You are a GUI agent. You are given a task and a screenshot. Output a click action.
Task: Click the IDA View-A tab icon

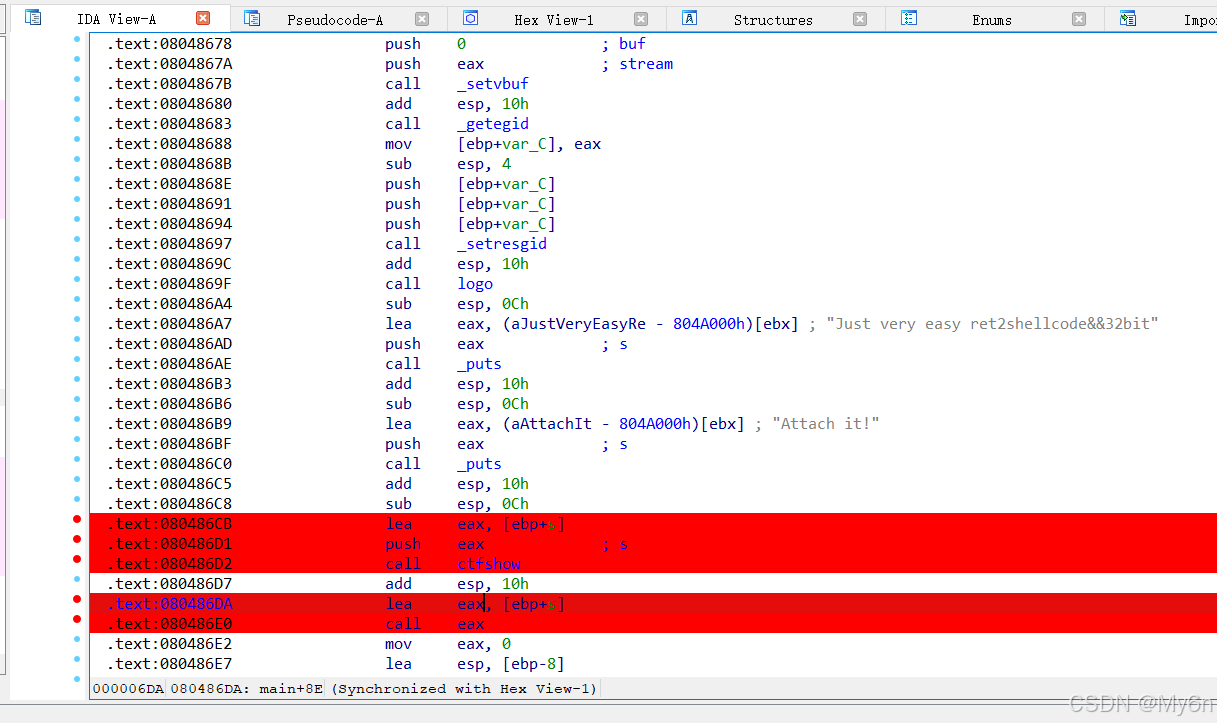pyautogui.click(x=33, y=18)
